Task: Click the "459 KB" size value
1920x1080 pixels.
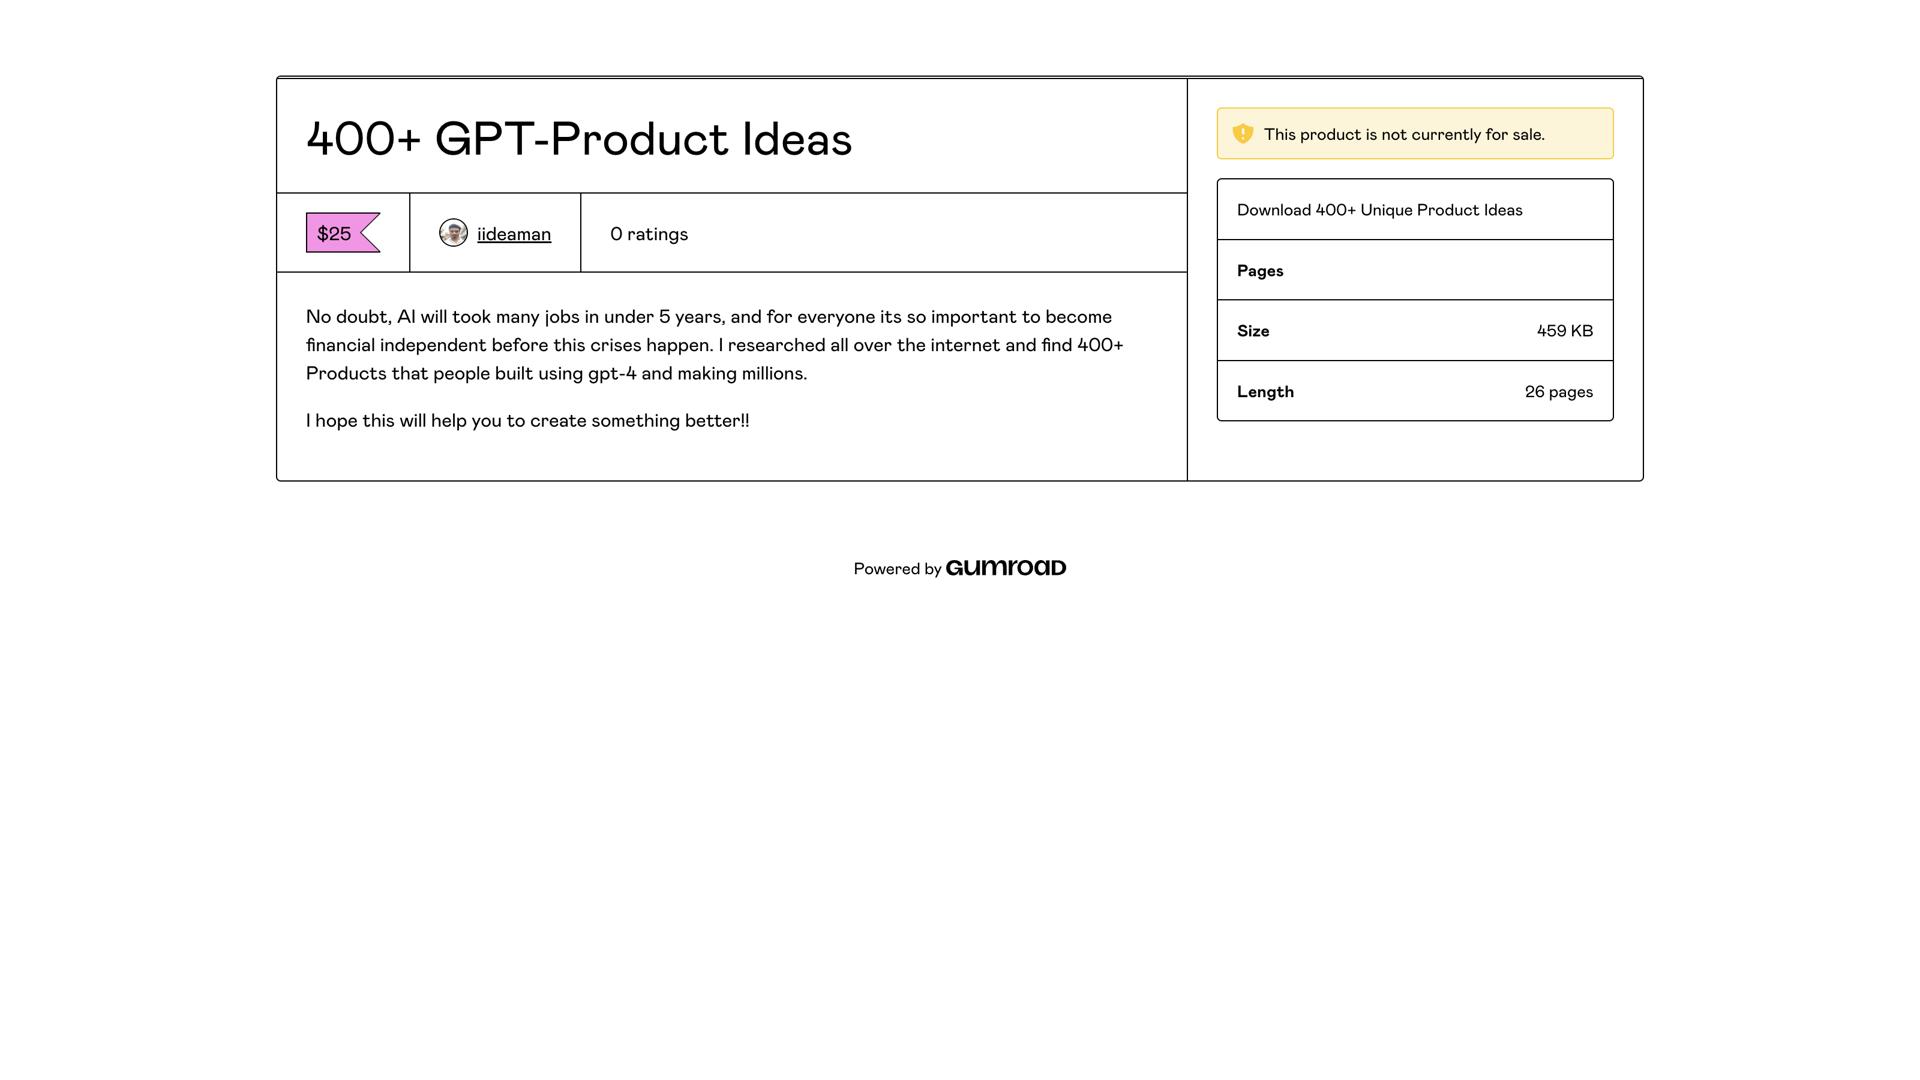Action: point(1564,331)
